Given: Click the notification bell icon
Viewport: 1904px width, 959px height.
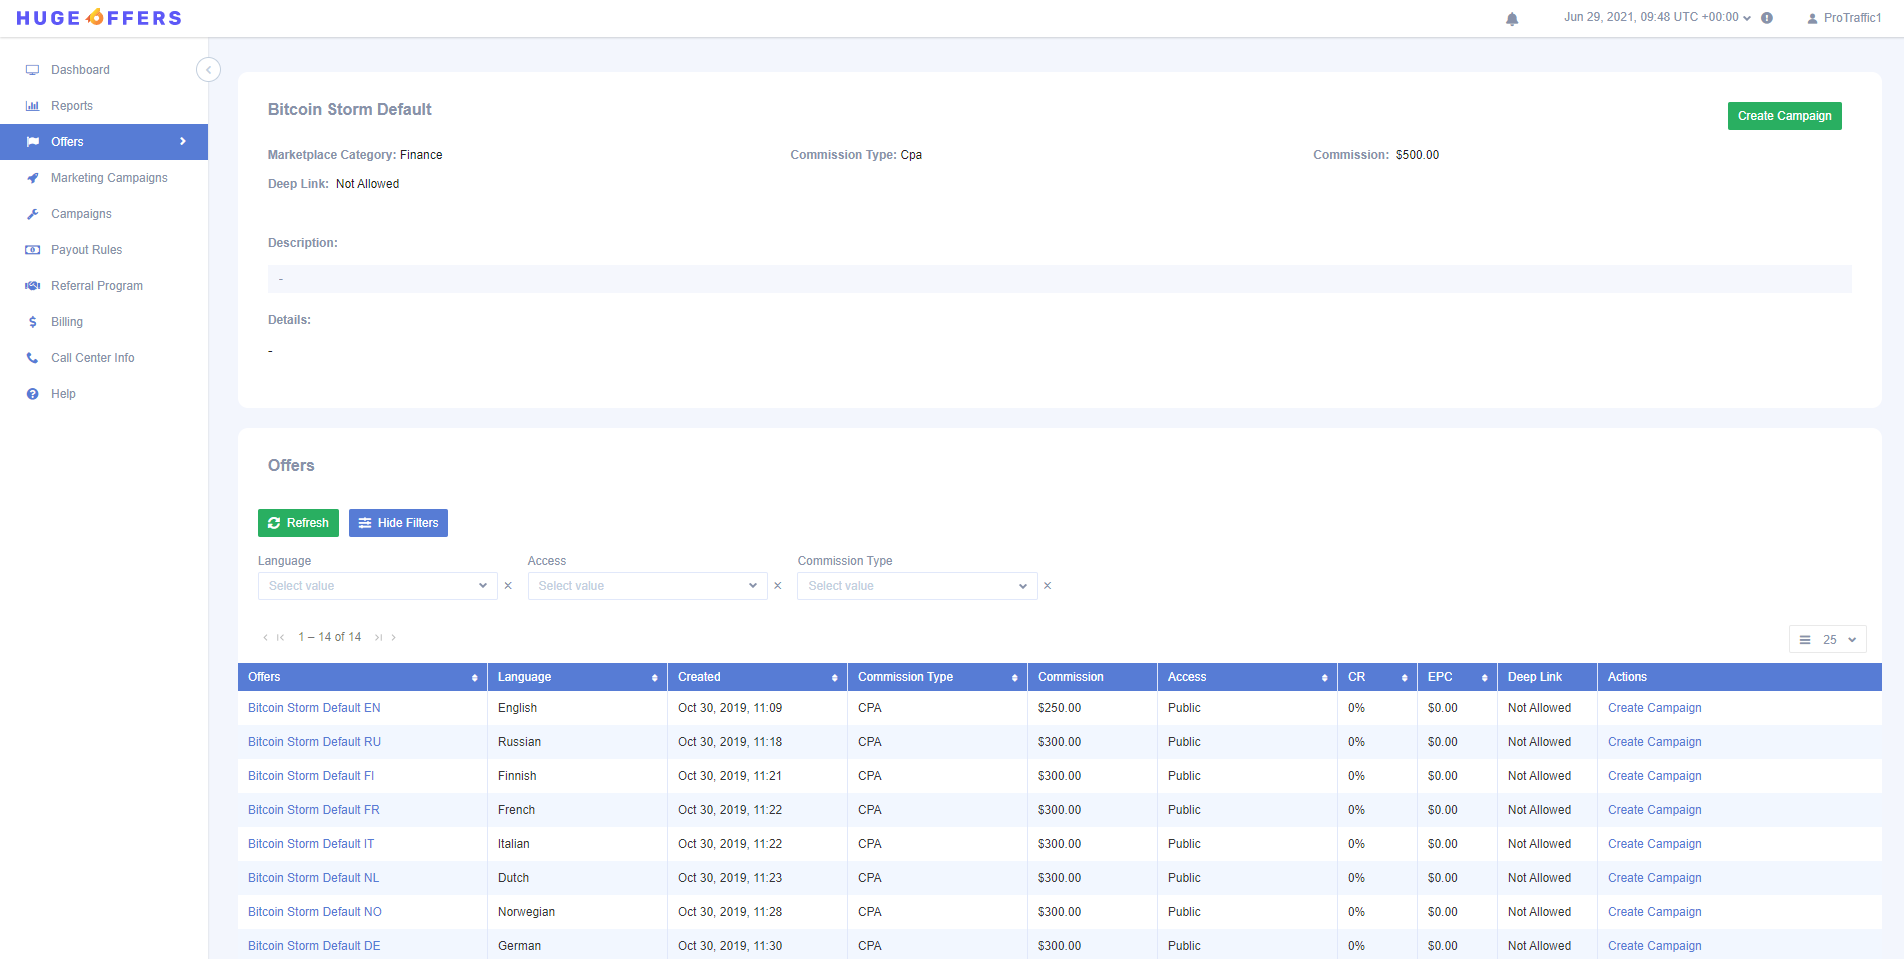Looking at the screenshot, I should (x=1512, y=18).
